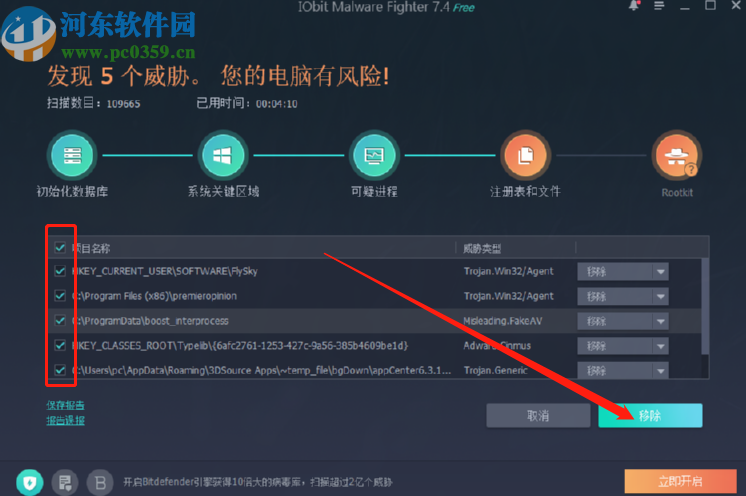Click the suspicious processes monitor icon
Screen dimensions: 746x496
coord(374,156)
